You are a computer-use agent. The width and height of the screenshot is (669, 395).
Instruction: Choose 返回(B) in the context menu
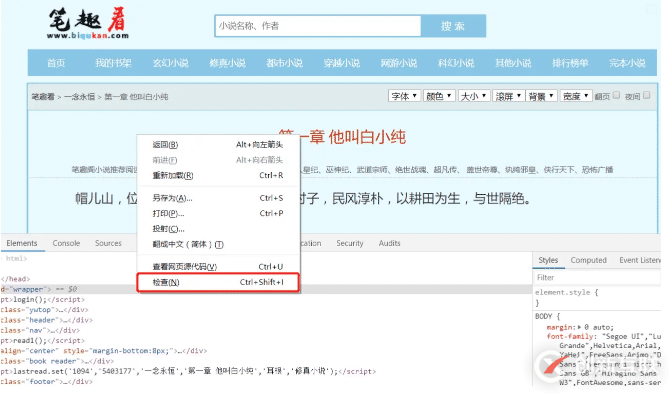coord(218,145)
